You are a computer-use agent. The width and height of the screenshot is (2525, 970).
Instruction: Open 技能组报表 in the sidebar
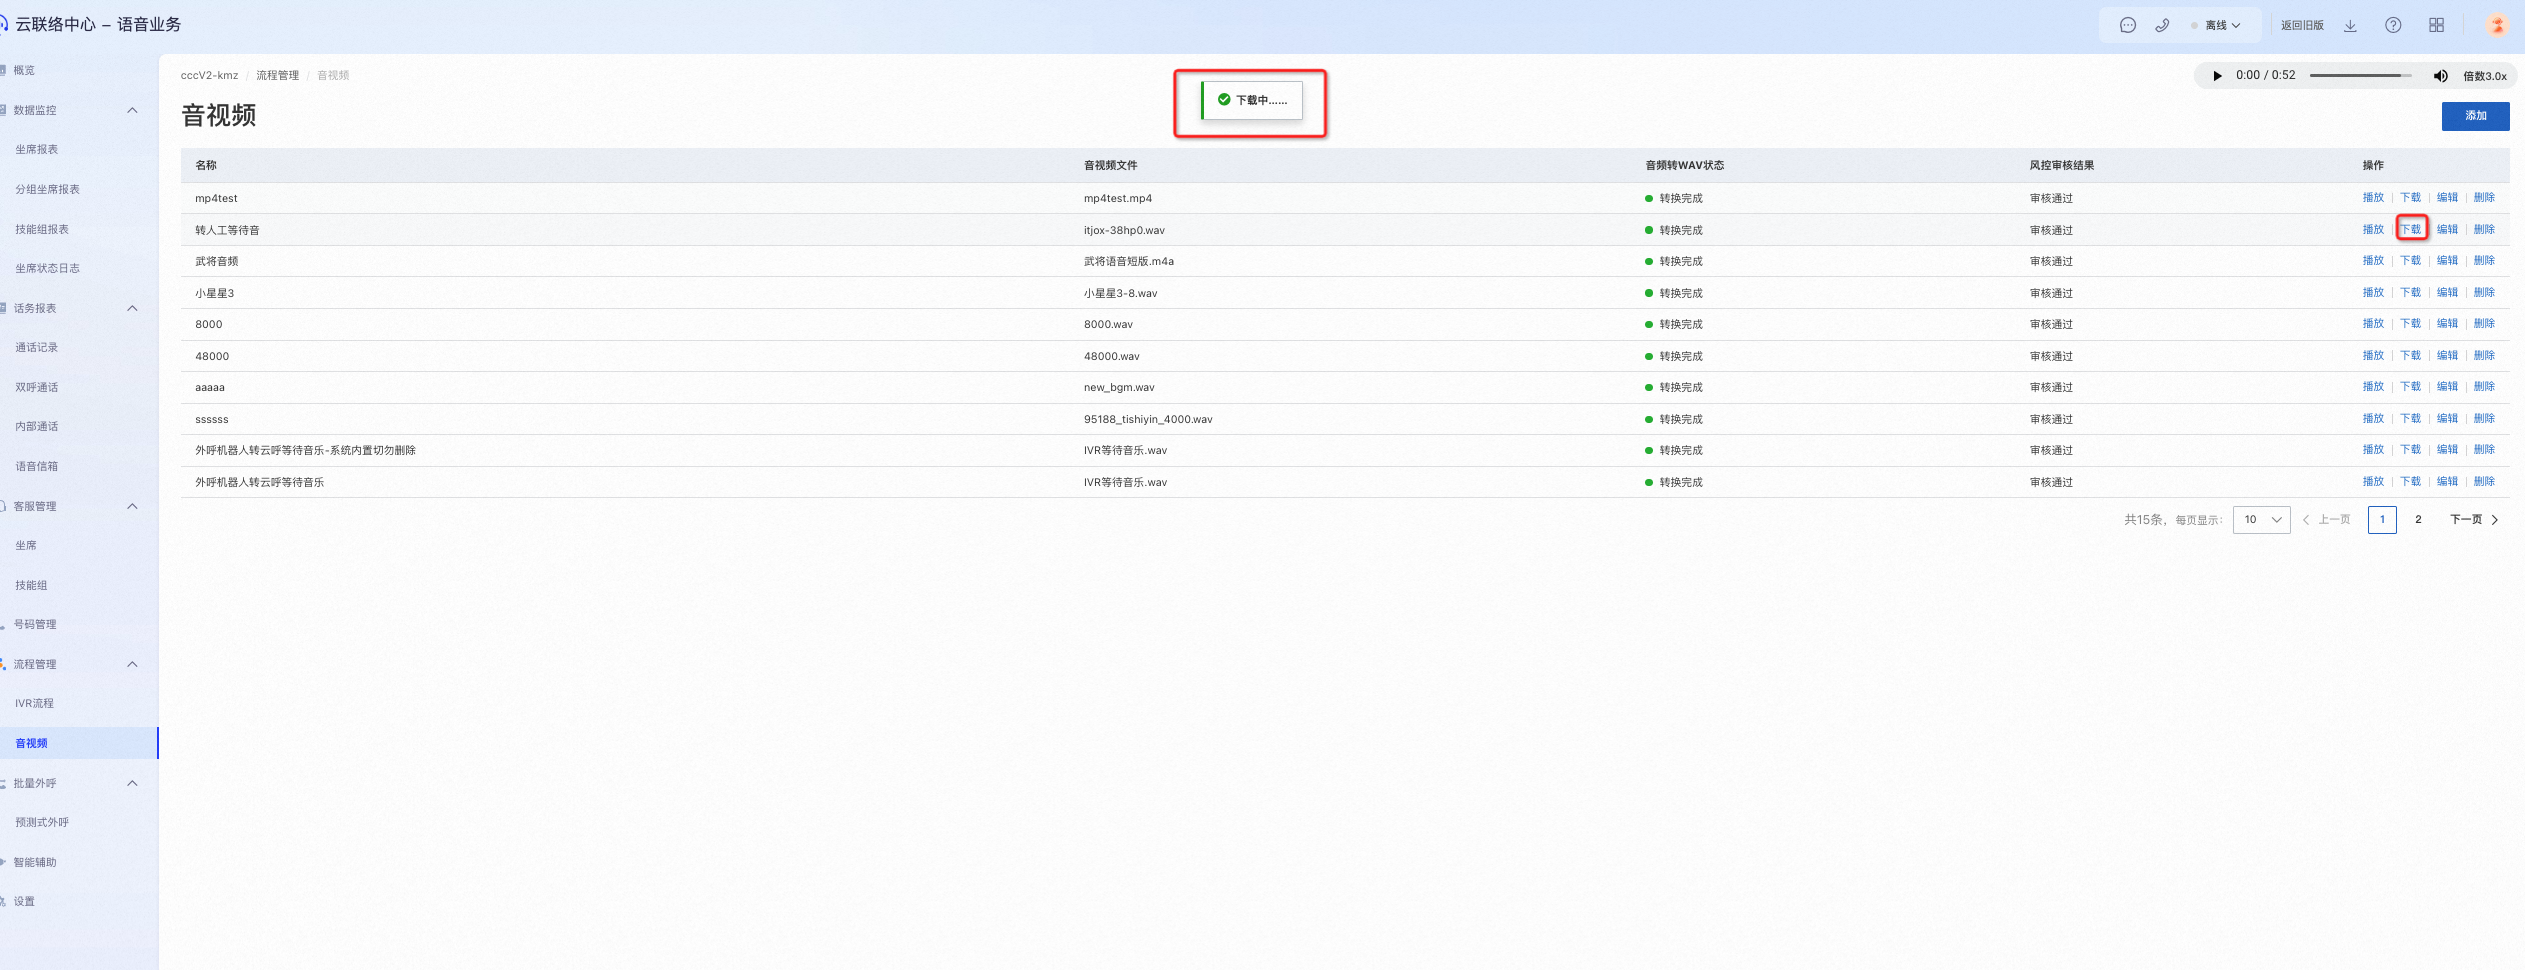tap(42, 229)
